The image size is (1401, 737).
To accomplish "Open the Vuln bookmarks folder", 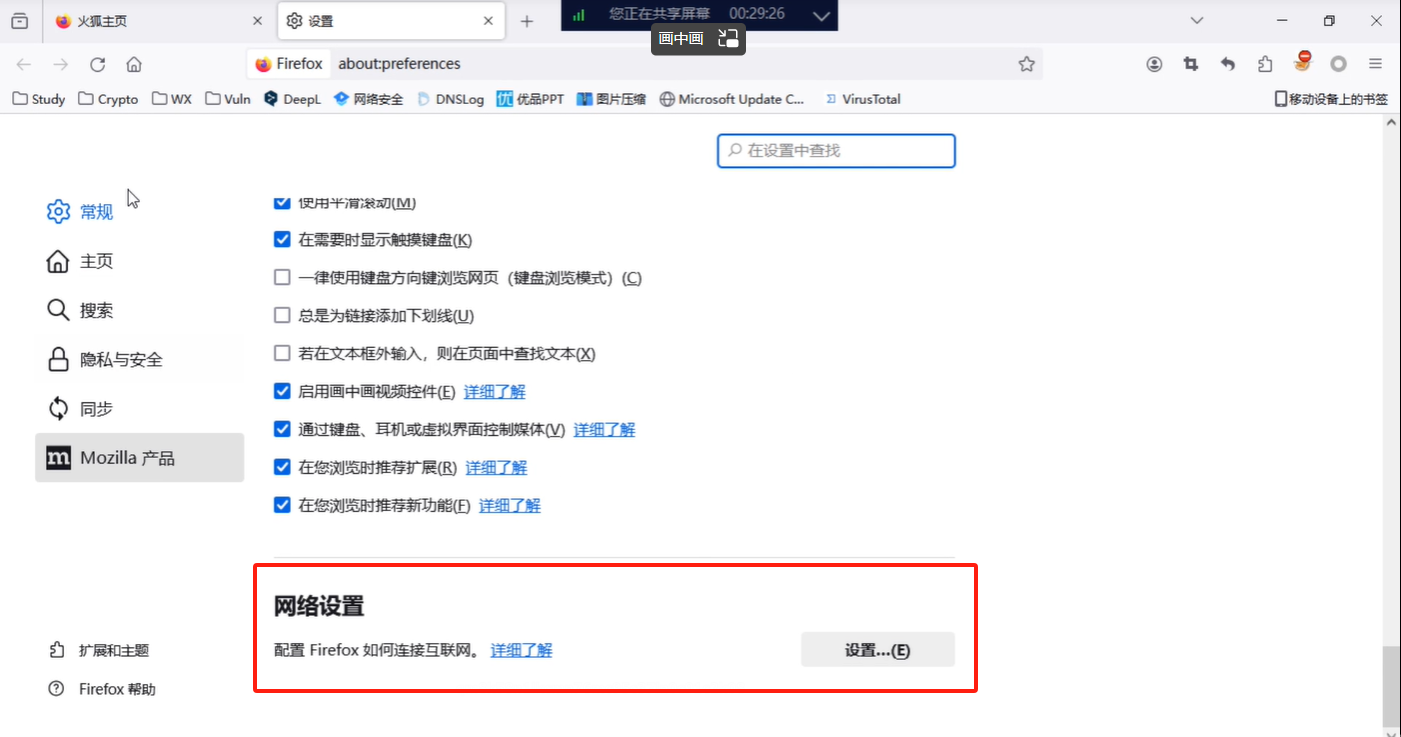I will pyautogui.click(x=228, y=99).
